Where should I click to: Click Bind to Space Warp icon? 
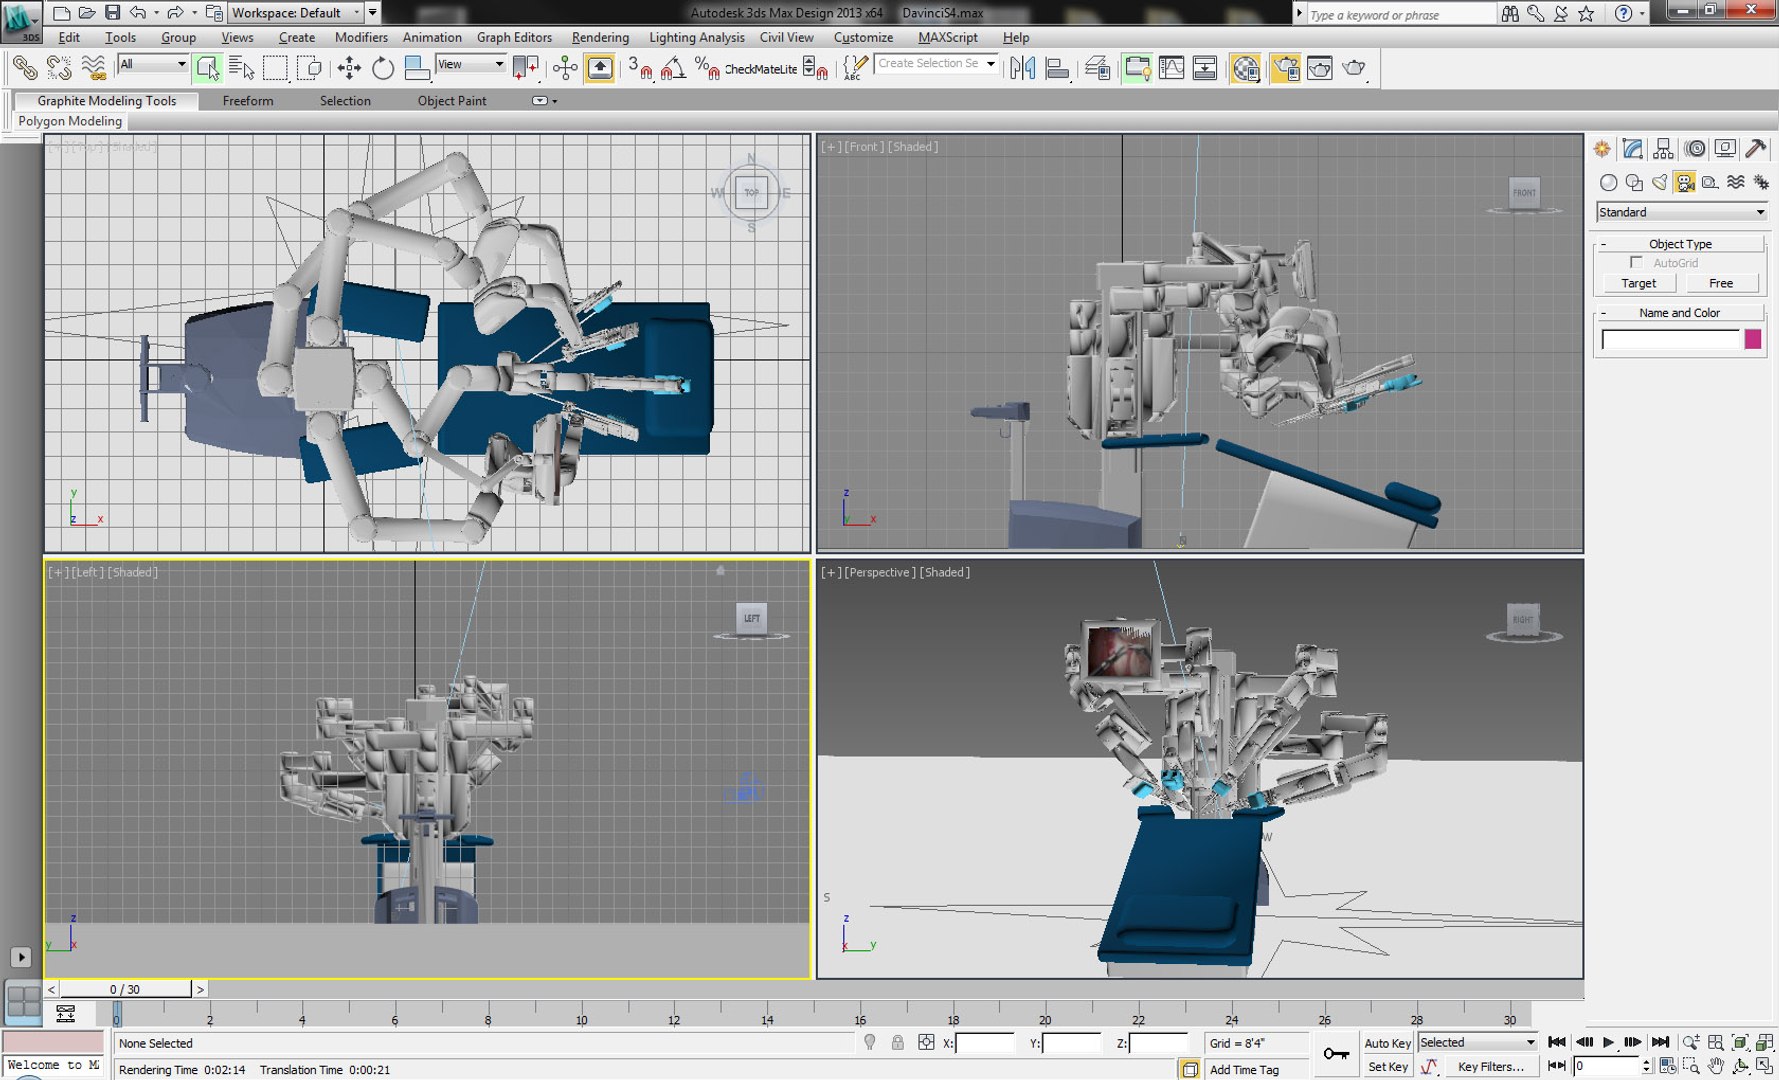coord(94,68)
